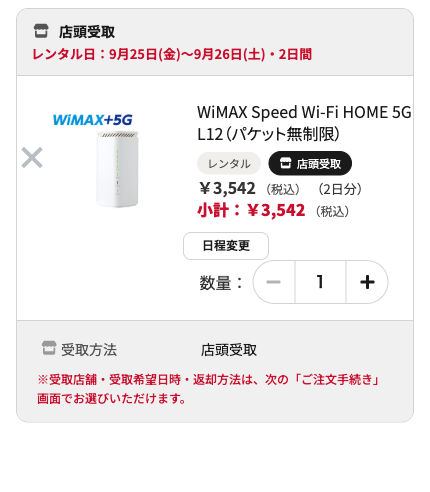Click the gray レンタル badge
This screenshot has width=430, height=492.
pyautogui.click(x=229, y=163)
